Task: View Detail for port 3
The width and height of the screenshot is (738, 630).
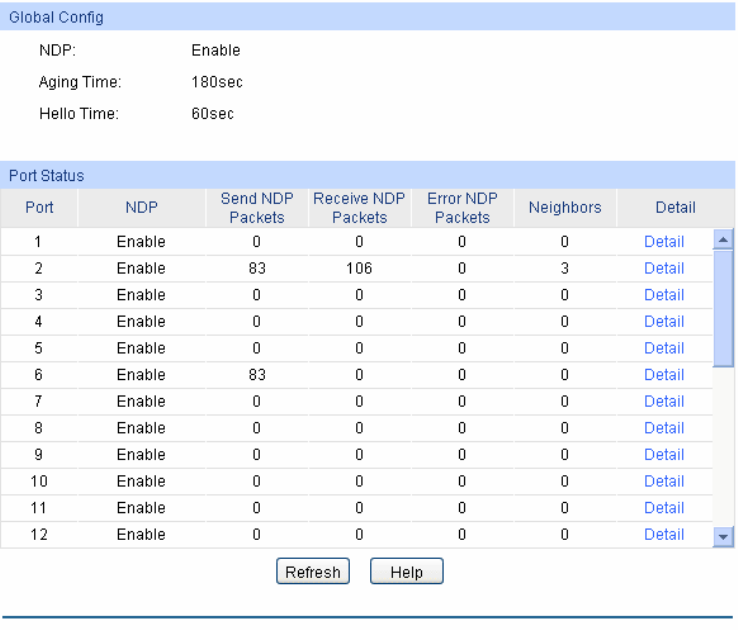Action: (664, 295)
